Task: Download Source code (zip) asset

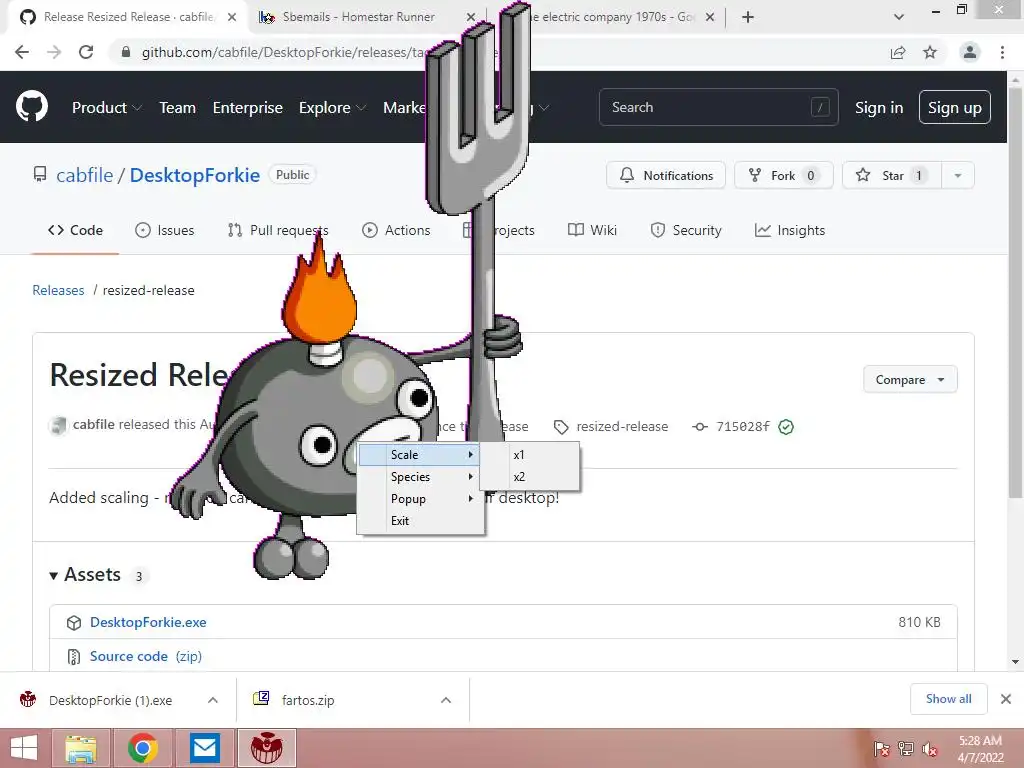Action: [x=146, y=656]
